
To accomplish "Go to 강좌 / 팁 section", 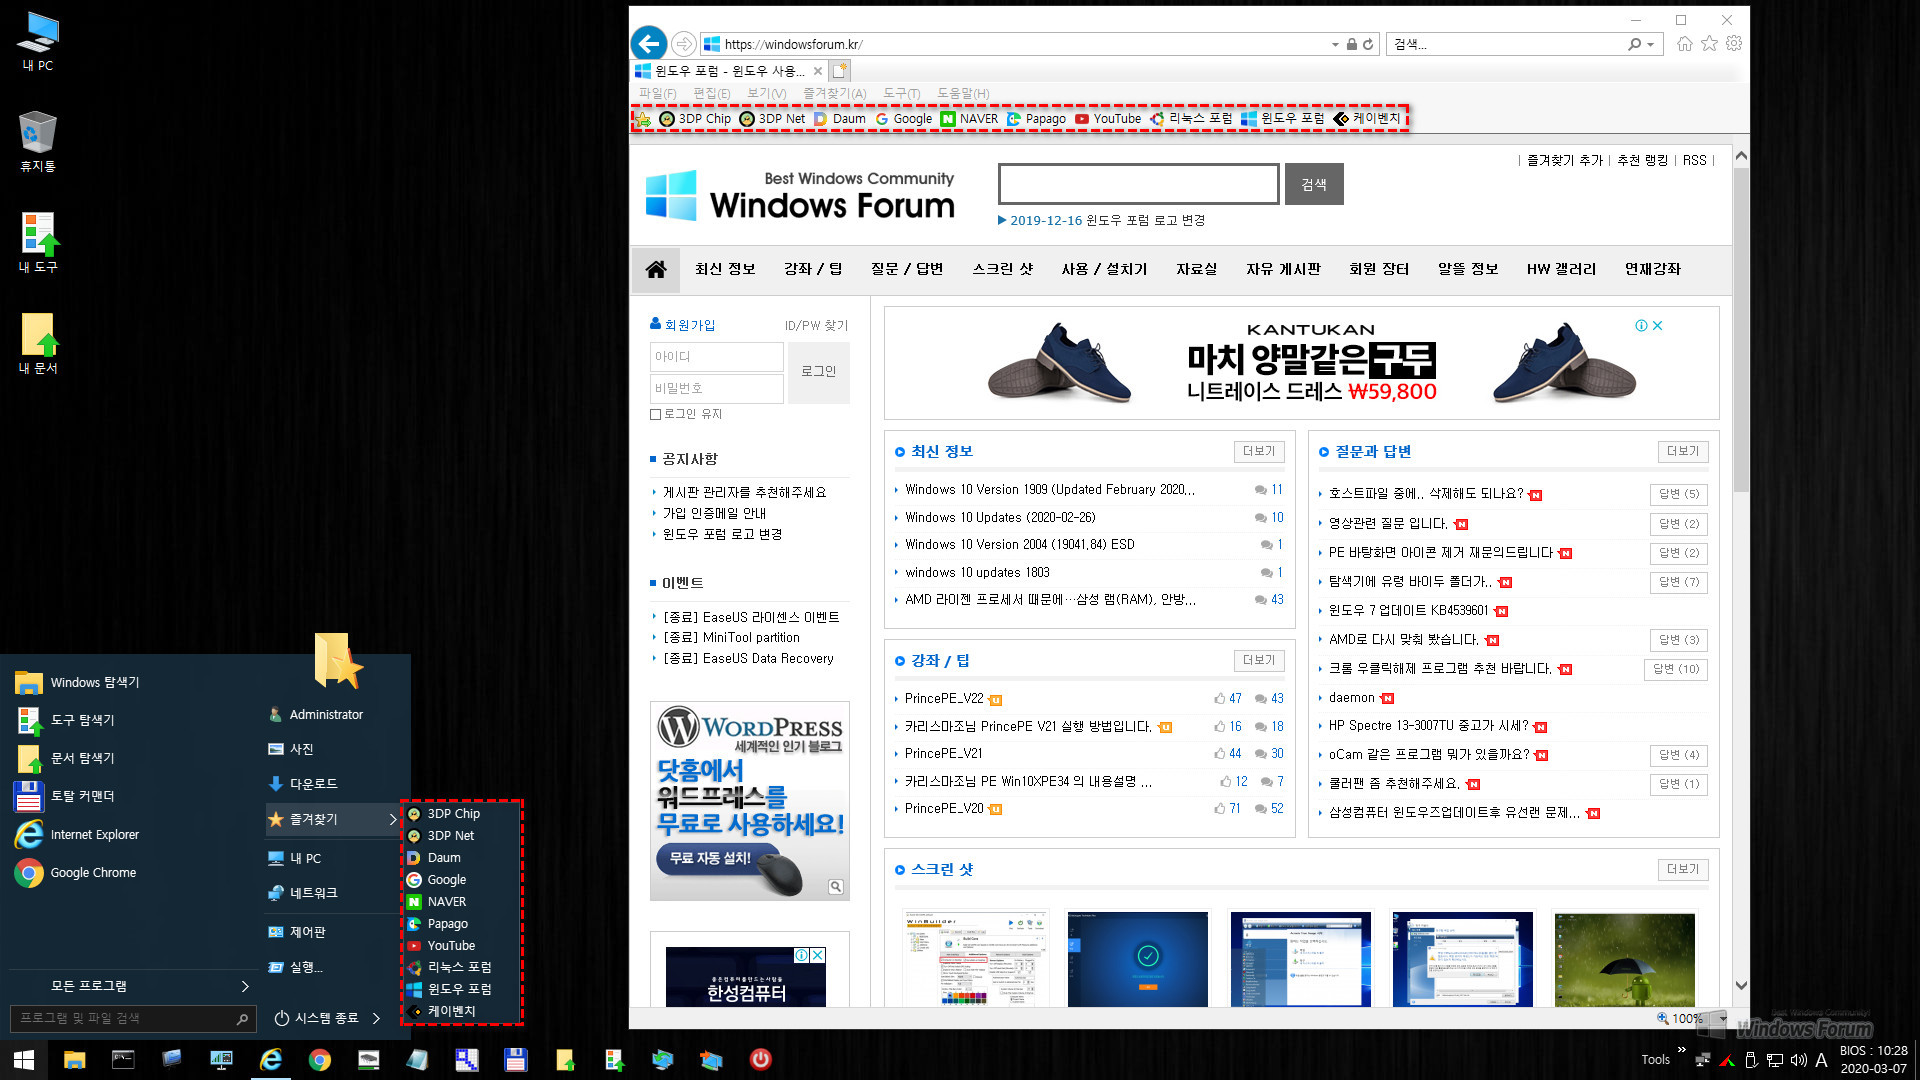I will 812,269.
